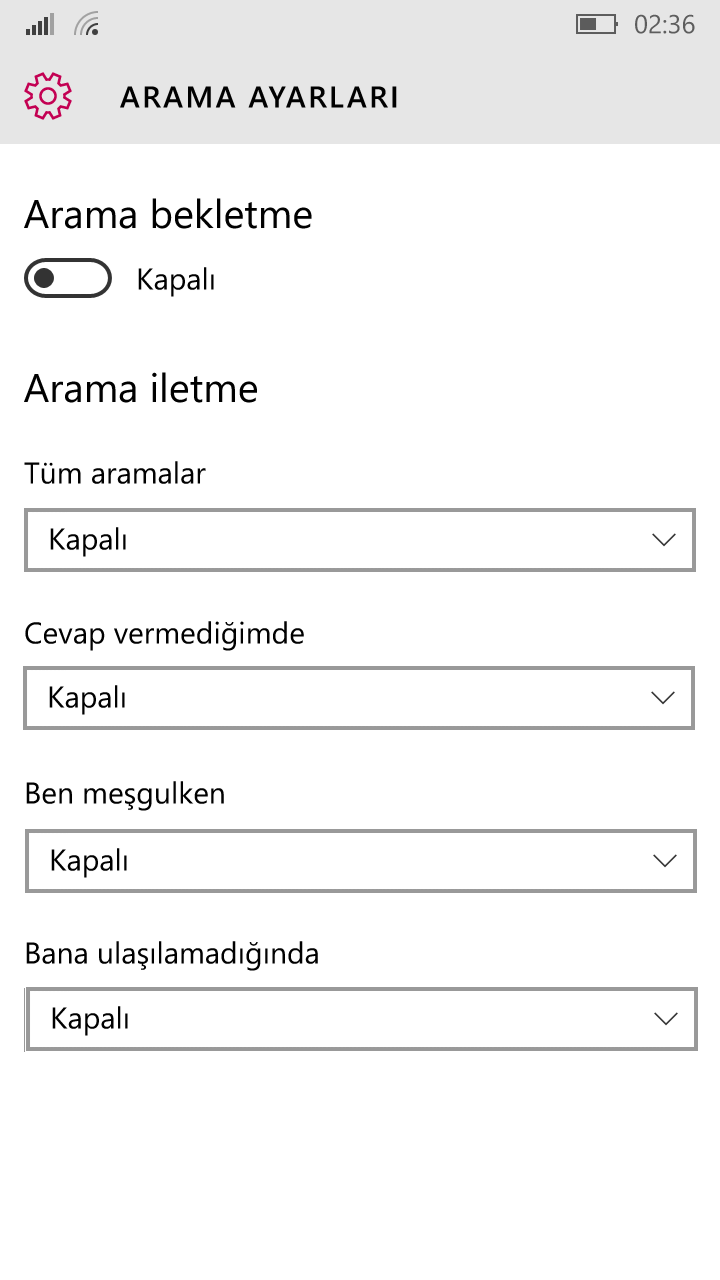Tap the battery indicator icon

(597, 24)
